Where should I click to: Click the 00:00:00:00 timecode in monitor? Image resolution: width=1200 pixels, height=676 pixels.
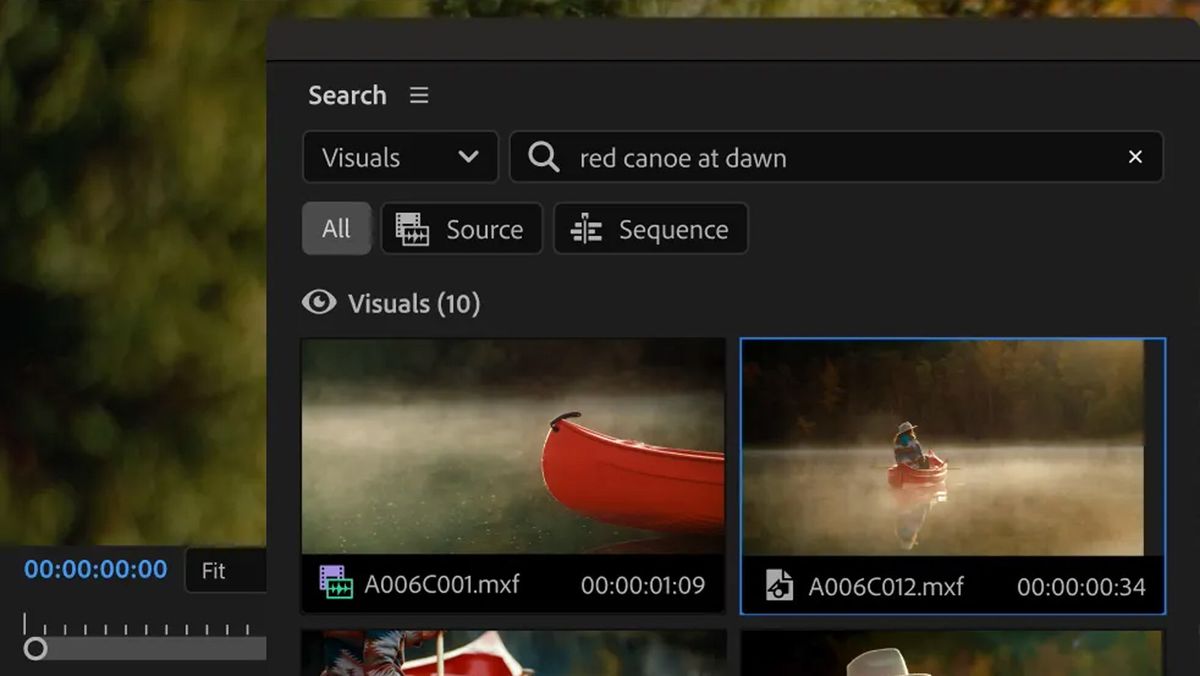point(95,570)
